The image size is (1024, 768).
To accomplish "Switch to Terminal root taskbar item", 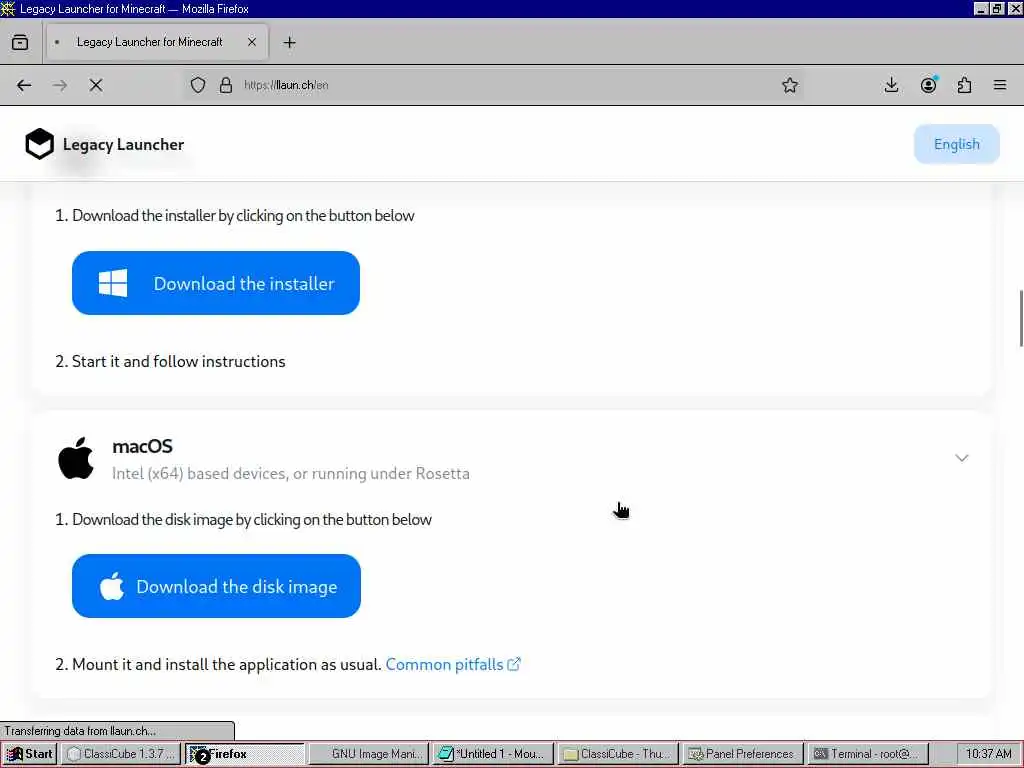I will tap(868, 754).
